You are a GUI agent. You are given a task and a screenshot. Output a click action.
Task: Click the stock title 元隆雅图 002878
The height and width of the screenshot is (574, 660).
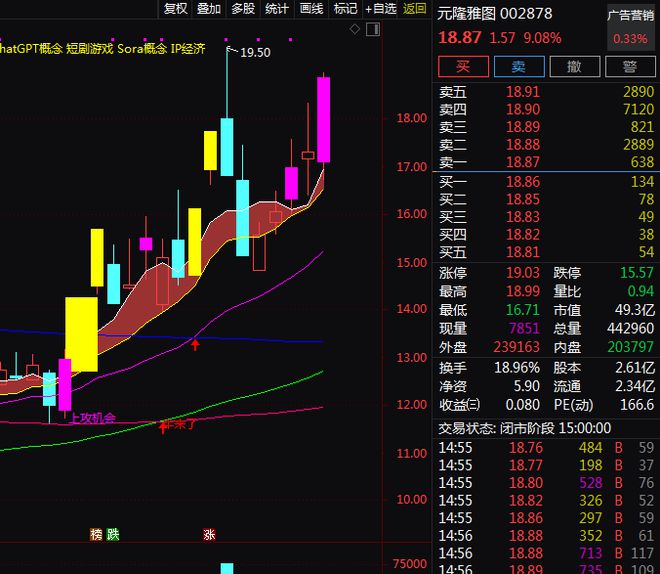point(495,14)
